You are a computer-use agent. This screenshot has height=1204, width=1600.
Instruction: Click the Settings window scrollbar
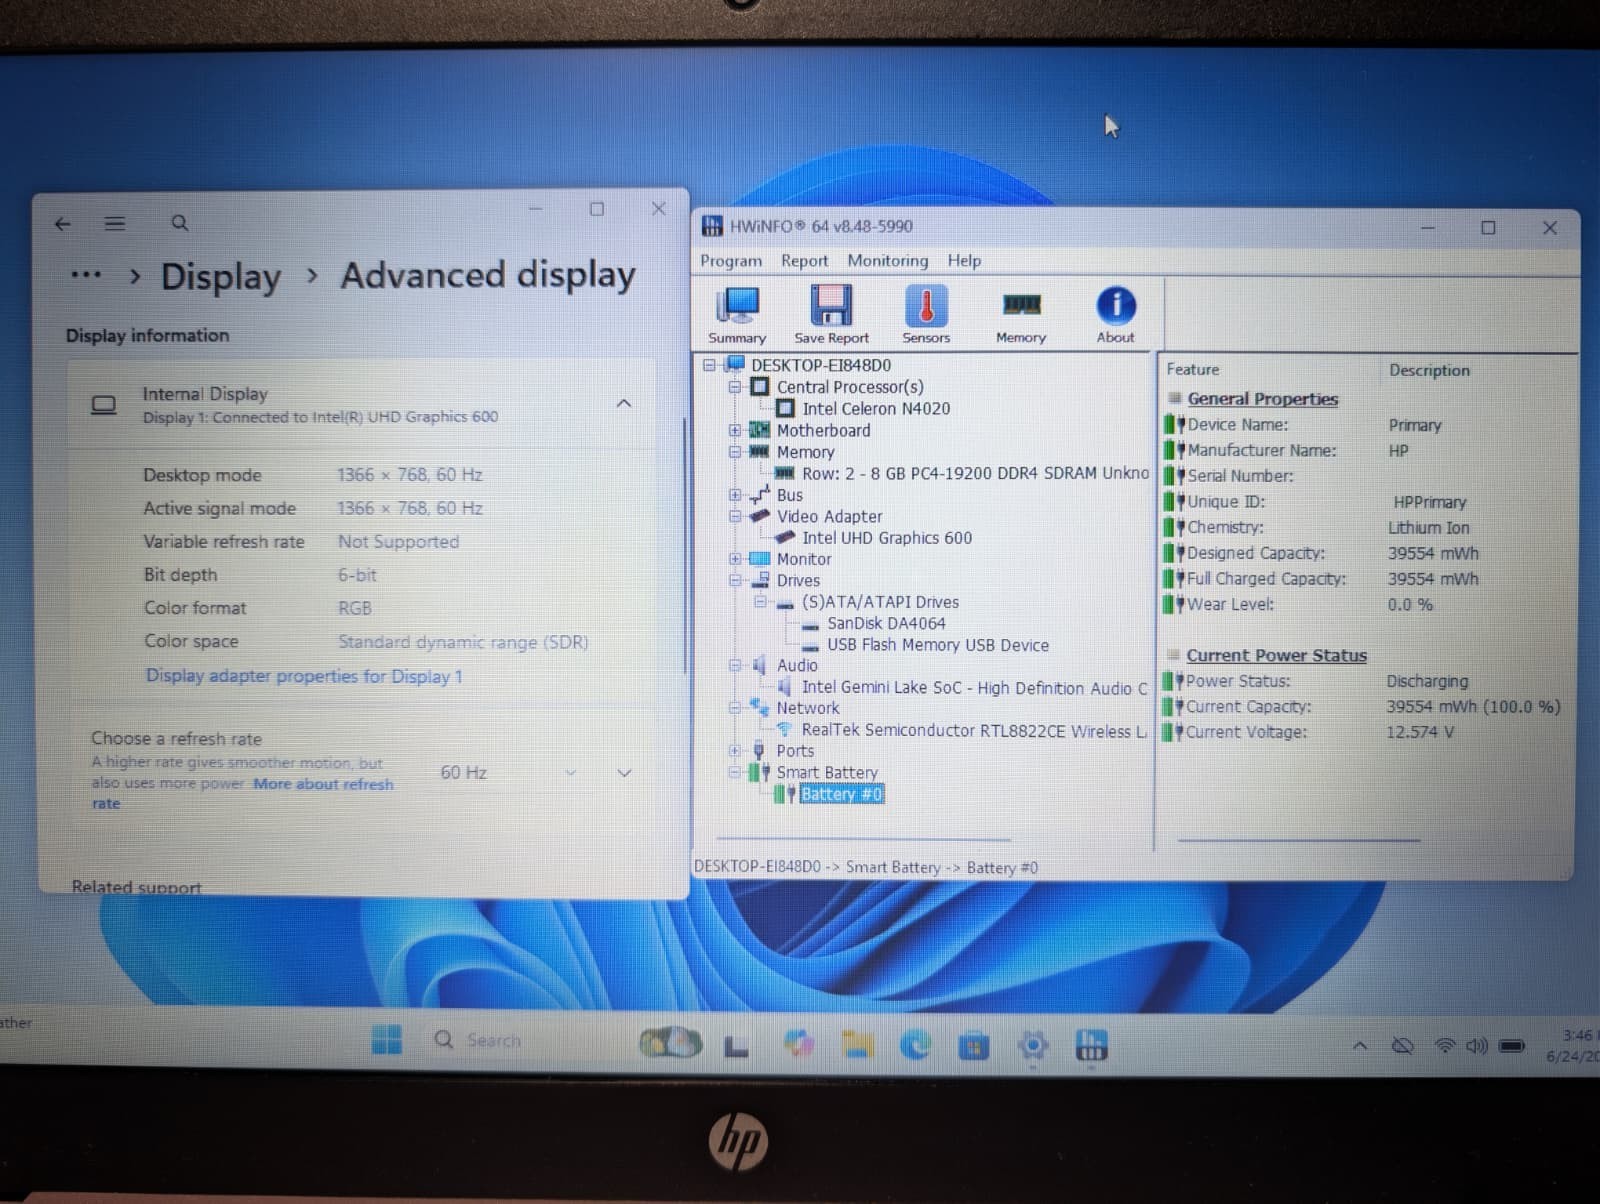(685, 545)
